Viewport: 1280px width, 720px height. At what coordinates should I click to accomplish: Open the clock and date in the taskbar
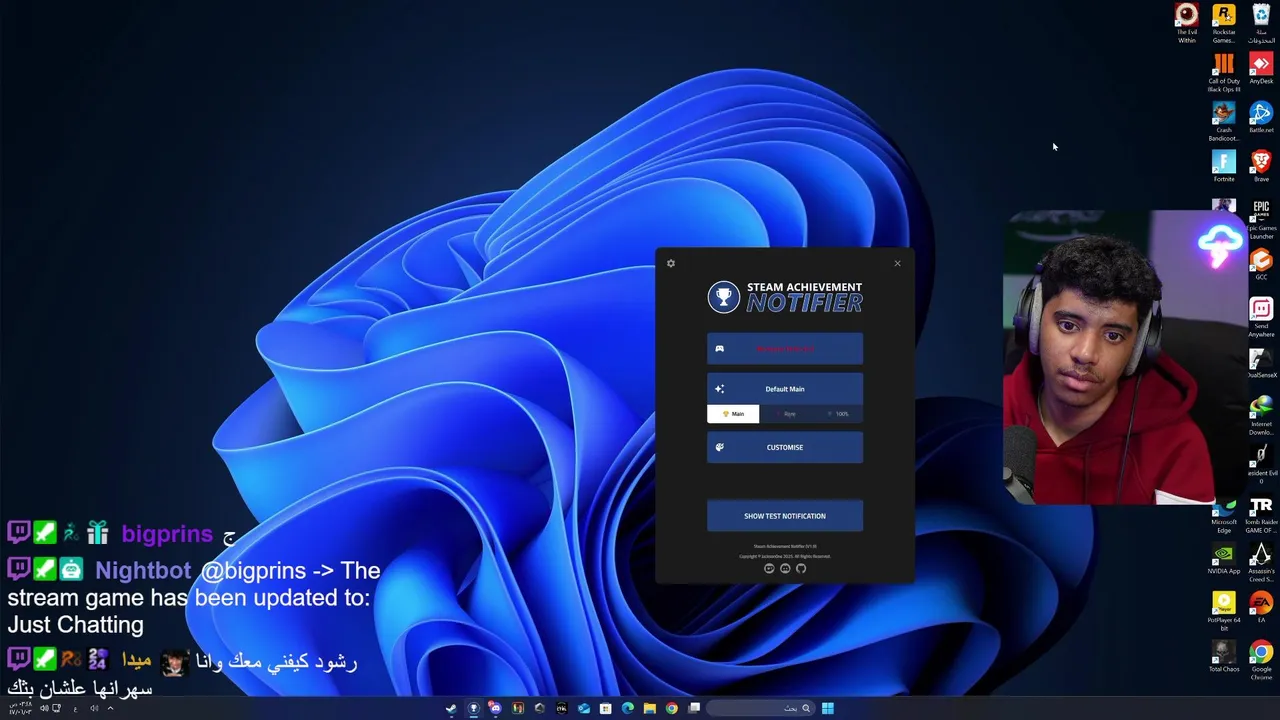[20, 708]
